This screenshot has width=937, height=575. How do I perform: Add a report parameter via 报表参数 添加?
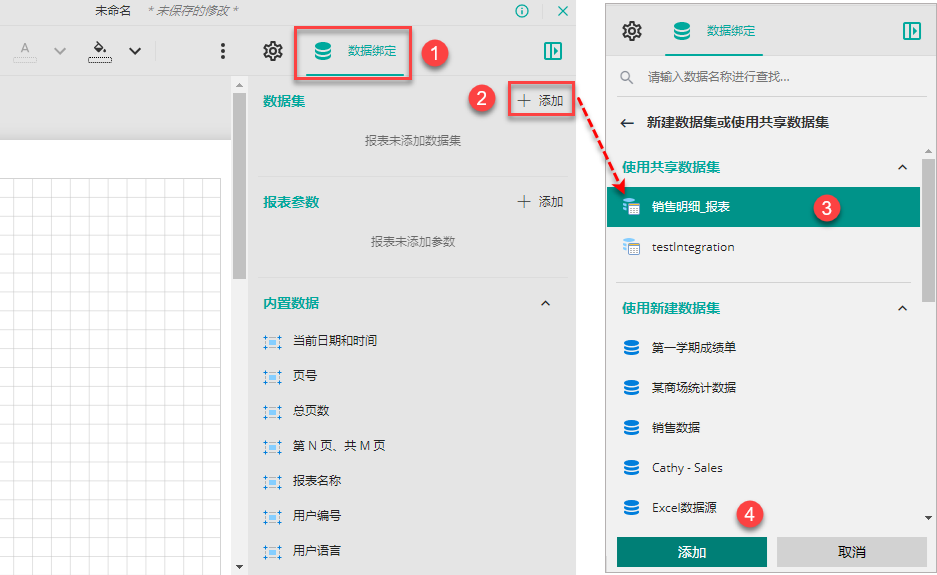point(540,201)
